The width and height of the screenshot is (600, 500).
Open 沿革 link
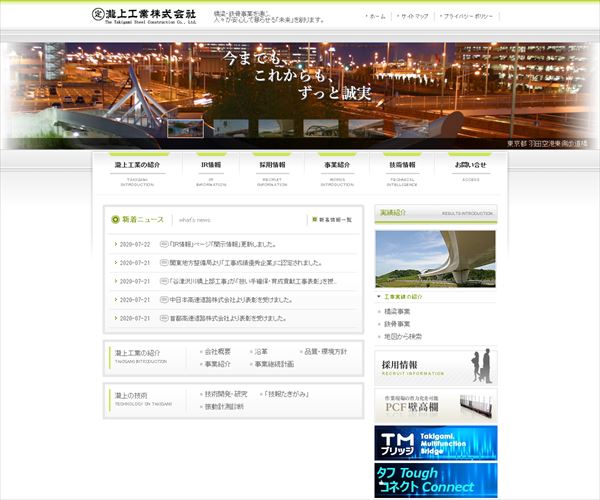coord(261,352)
